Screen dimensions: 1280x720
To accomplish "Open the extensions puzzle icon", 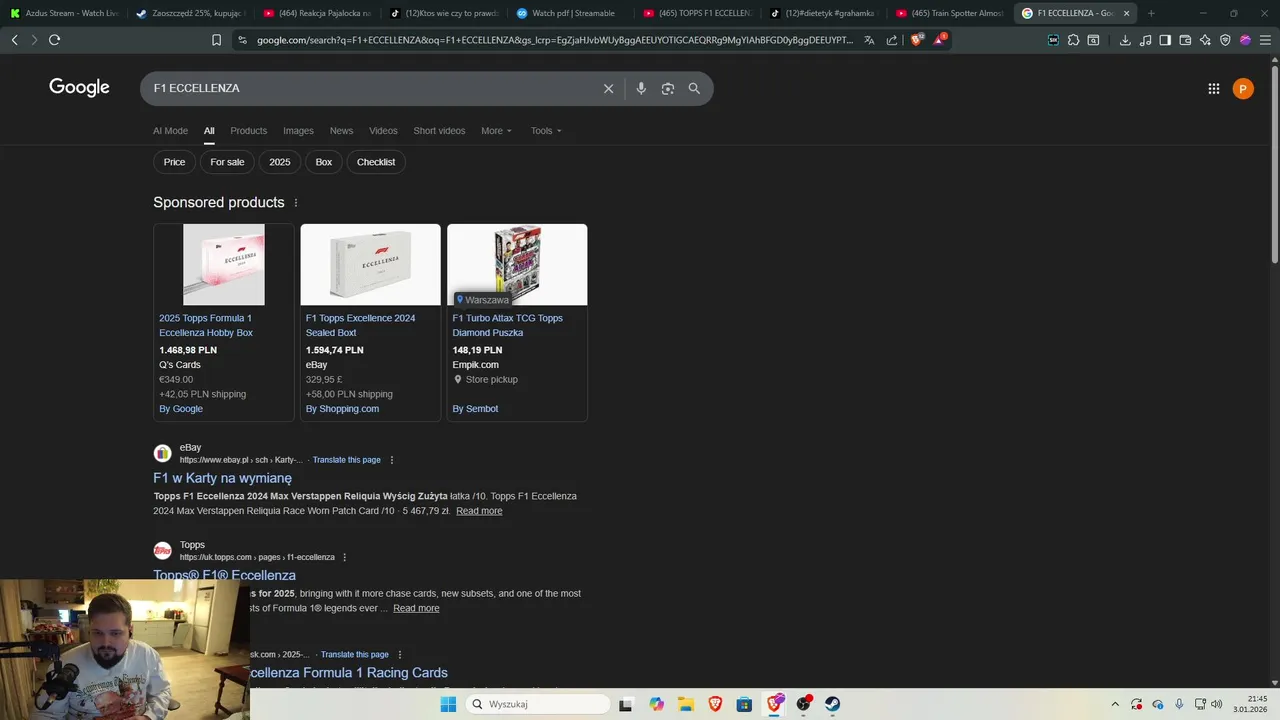I will [x=1073, y=40].
